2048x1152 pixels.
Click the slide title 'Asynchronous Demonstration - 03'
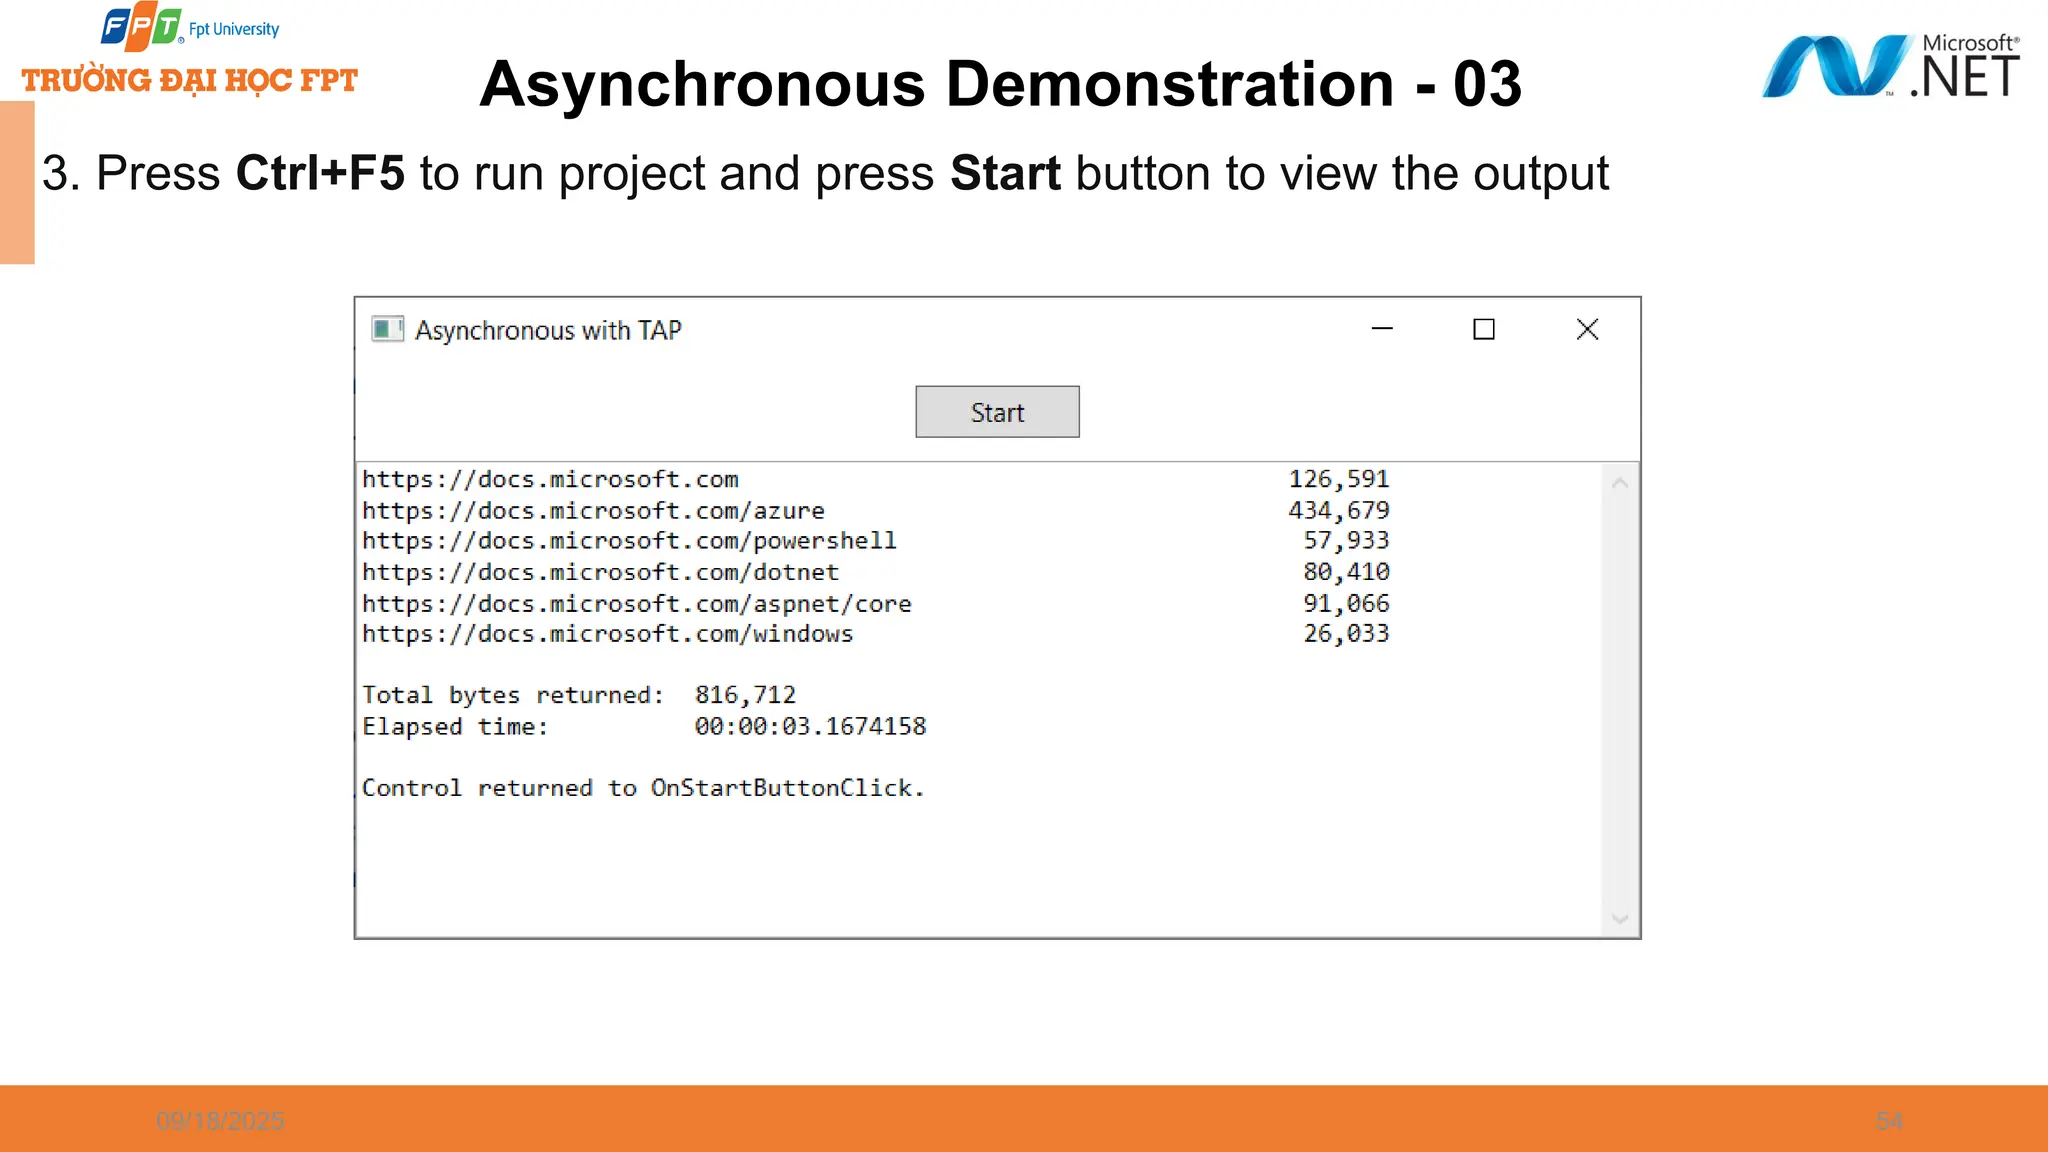click(1000, 83)
